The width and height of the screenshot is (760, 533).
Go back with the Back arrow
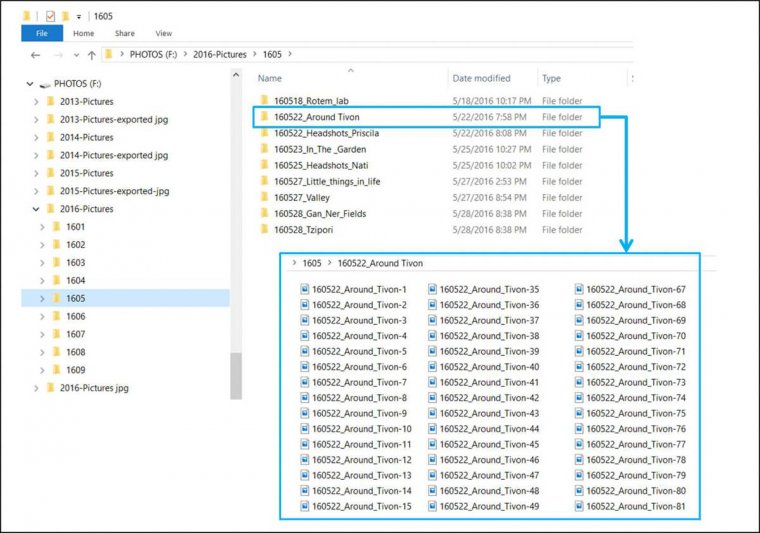tap(35, 55)
